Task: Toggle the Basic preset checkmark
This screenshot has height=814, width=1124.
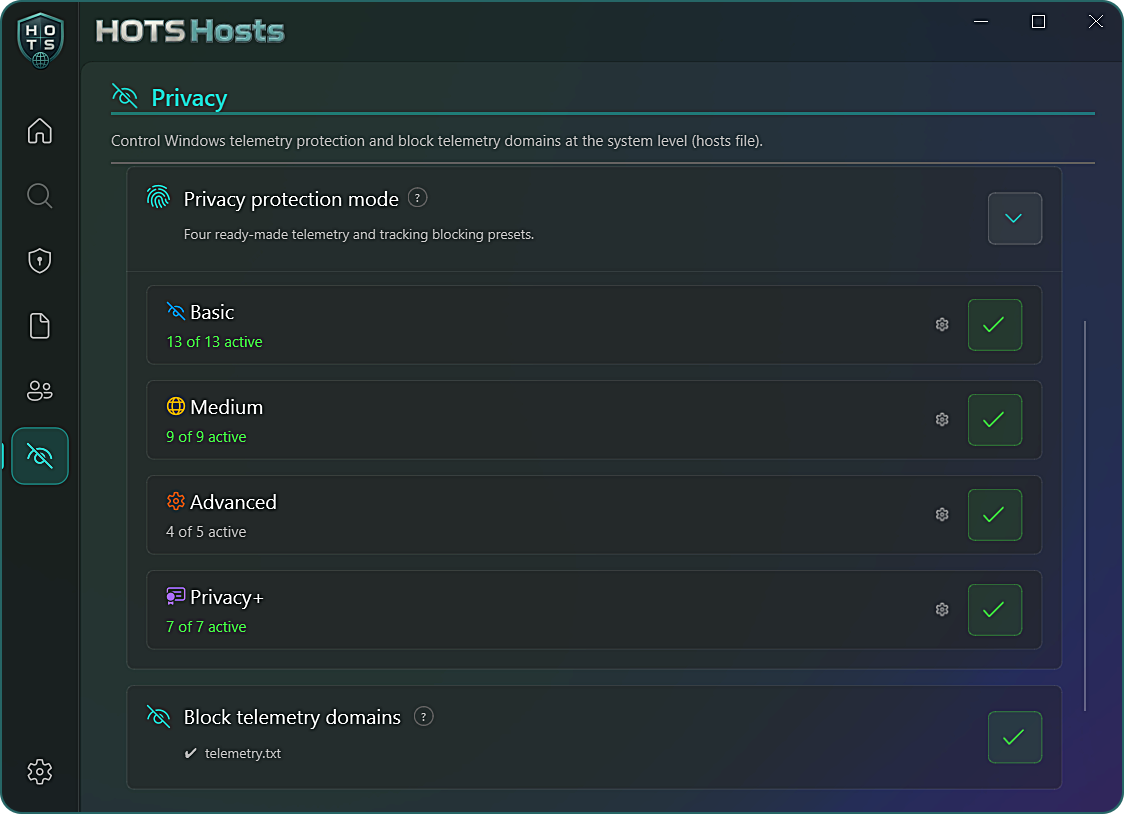Action: point(994,325)
